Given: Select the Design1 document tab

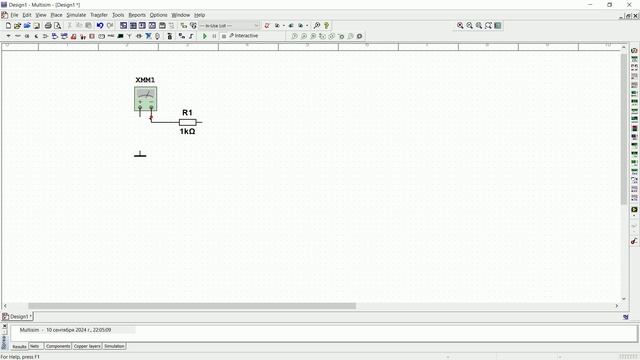Looking at the screenshot, I should [17, 316].
